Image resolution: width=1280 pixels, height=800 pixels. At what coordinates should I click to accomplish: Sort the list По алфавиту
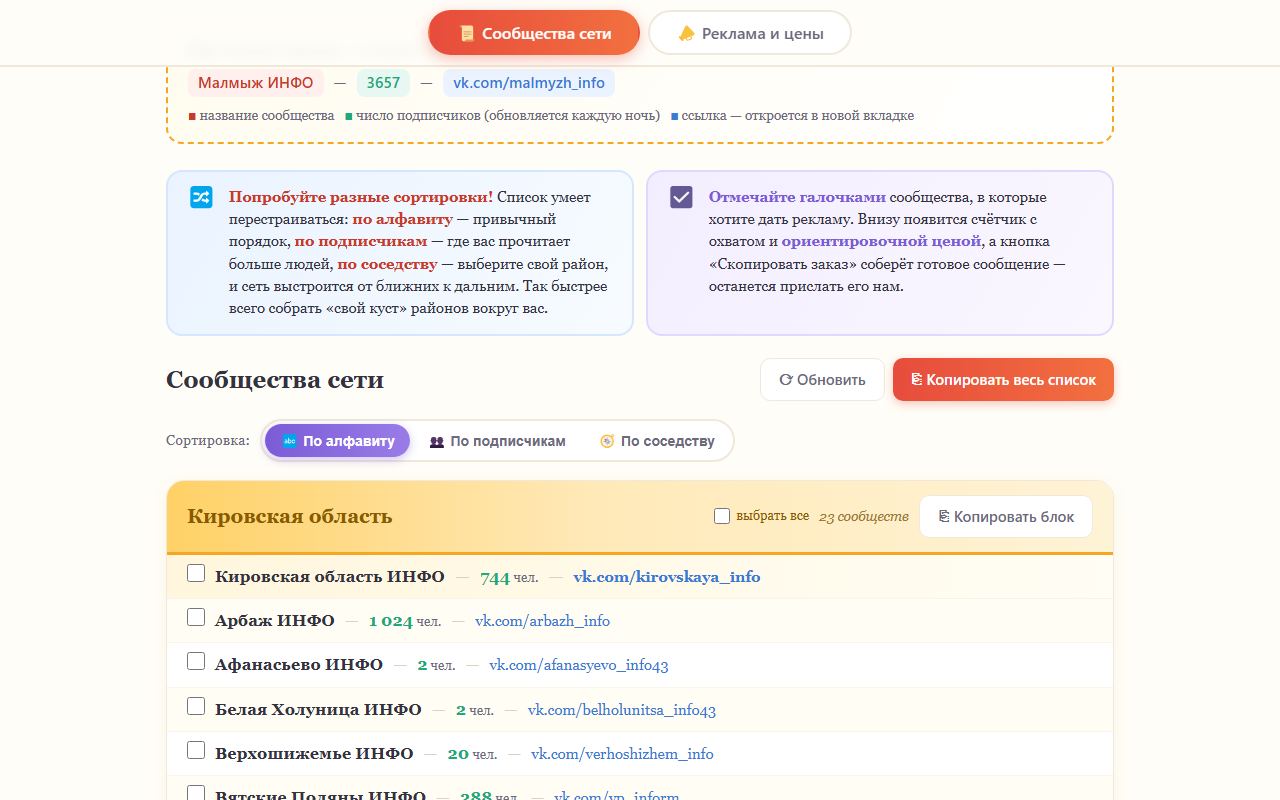point(338,441)
